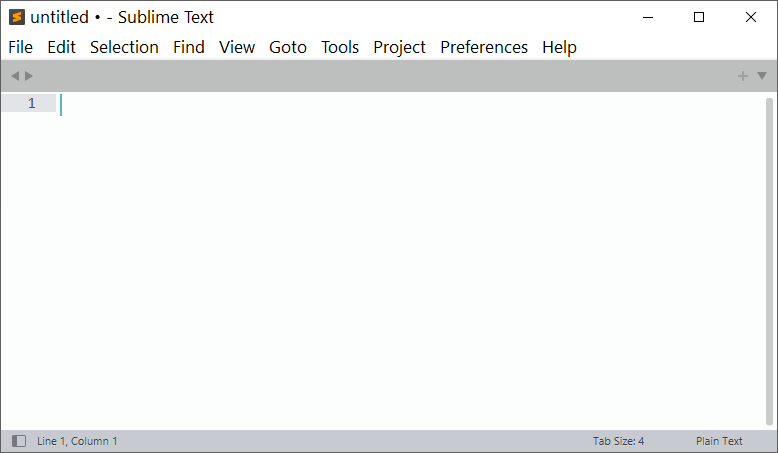The height and width of the screenshot is (453, 778).
Task: Open the Find menu
Action: coord(188,47)
